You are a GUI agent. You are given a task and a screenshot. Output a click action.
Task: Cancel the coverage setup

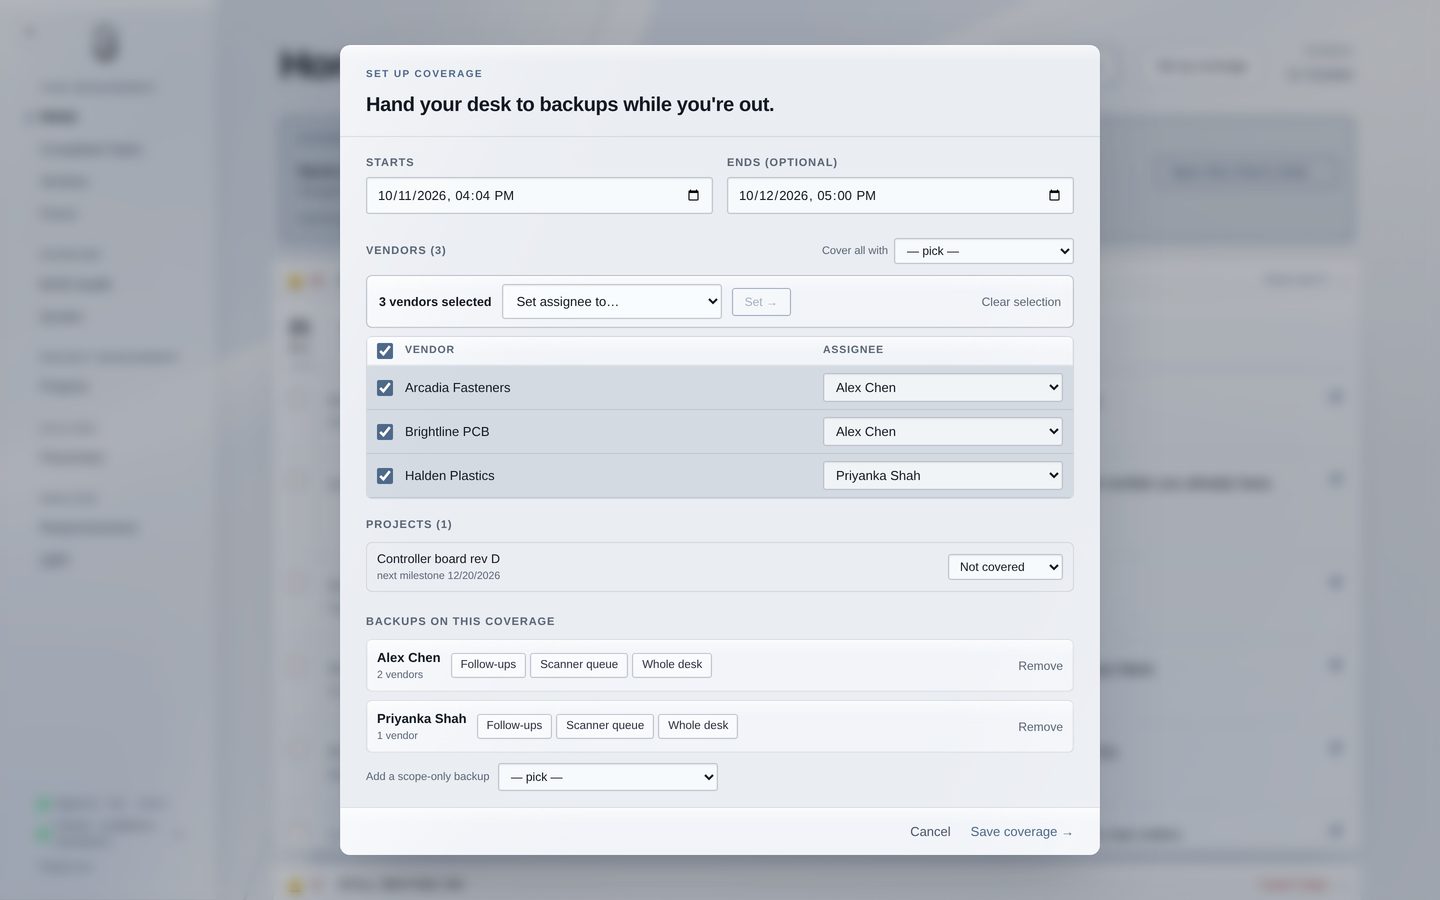(x=930, y=832)
